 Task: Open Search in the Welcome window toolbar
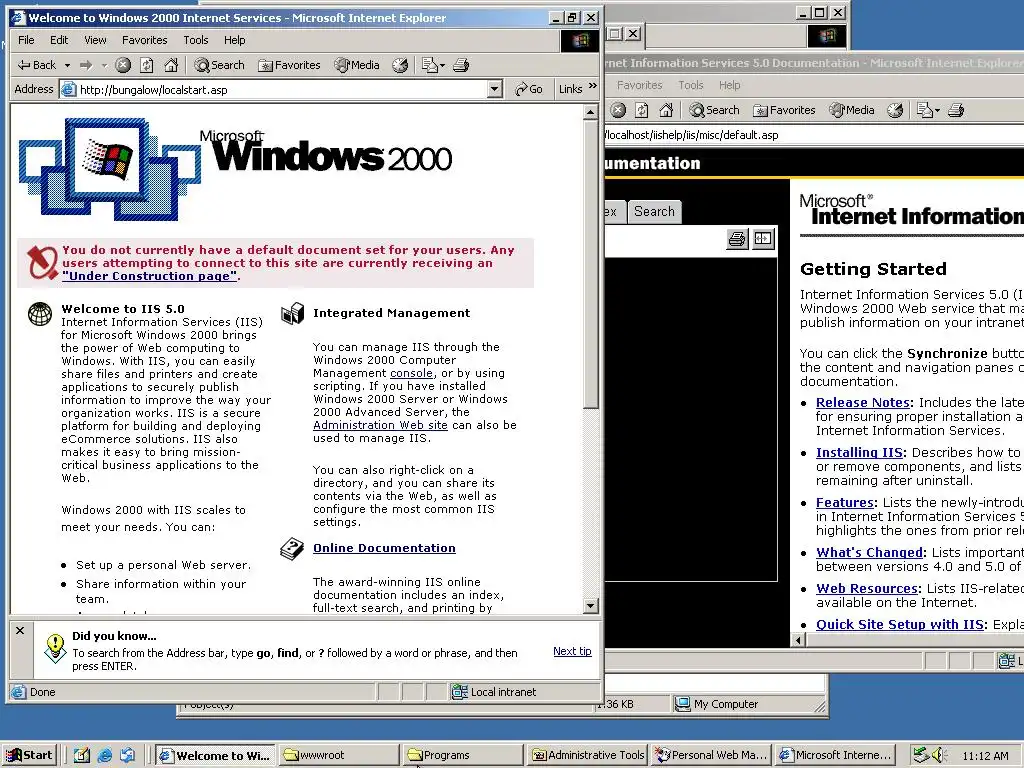pos(219,65)
